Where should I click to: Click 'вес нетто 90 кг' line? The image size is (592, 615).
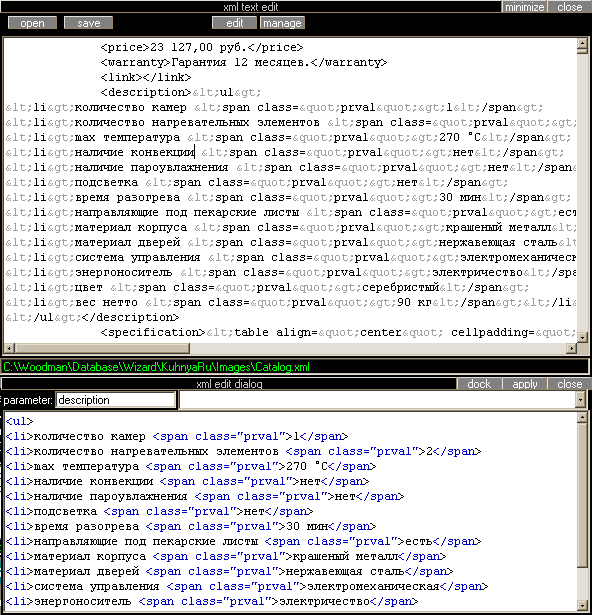(x=291, y=302)
